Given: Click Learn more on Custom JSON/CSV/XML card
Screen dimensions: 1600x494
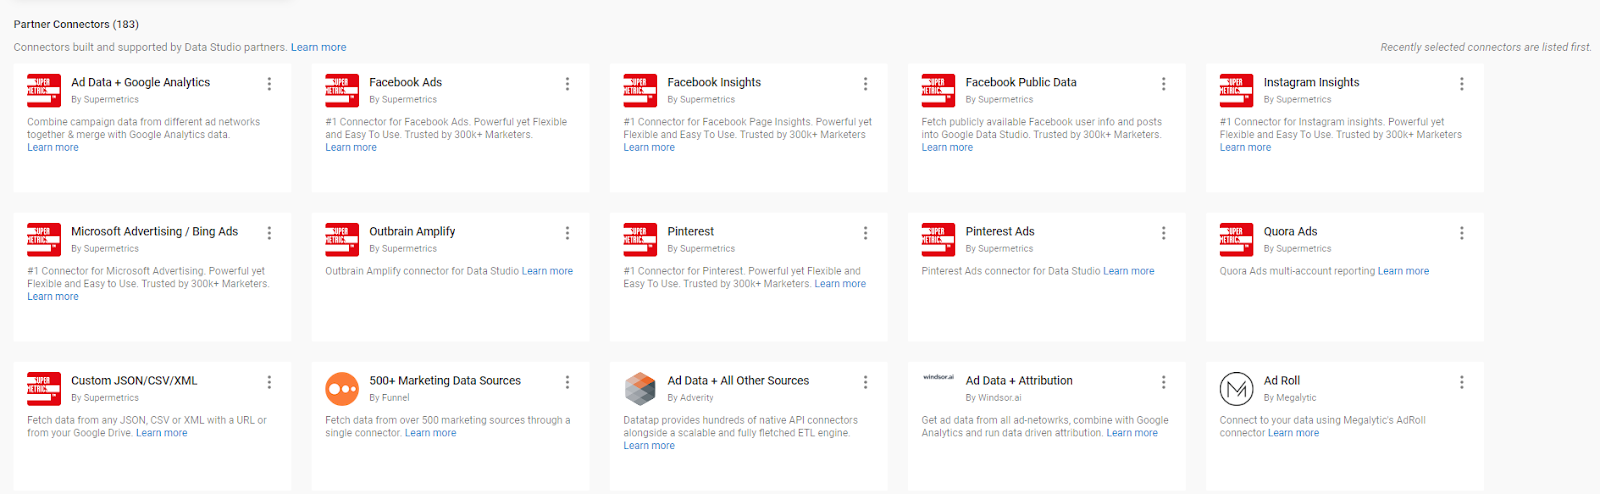Looking at the screenshot, I should pos(161,433).
